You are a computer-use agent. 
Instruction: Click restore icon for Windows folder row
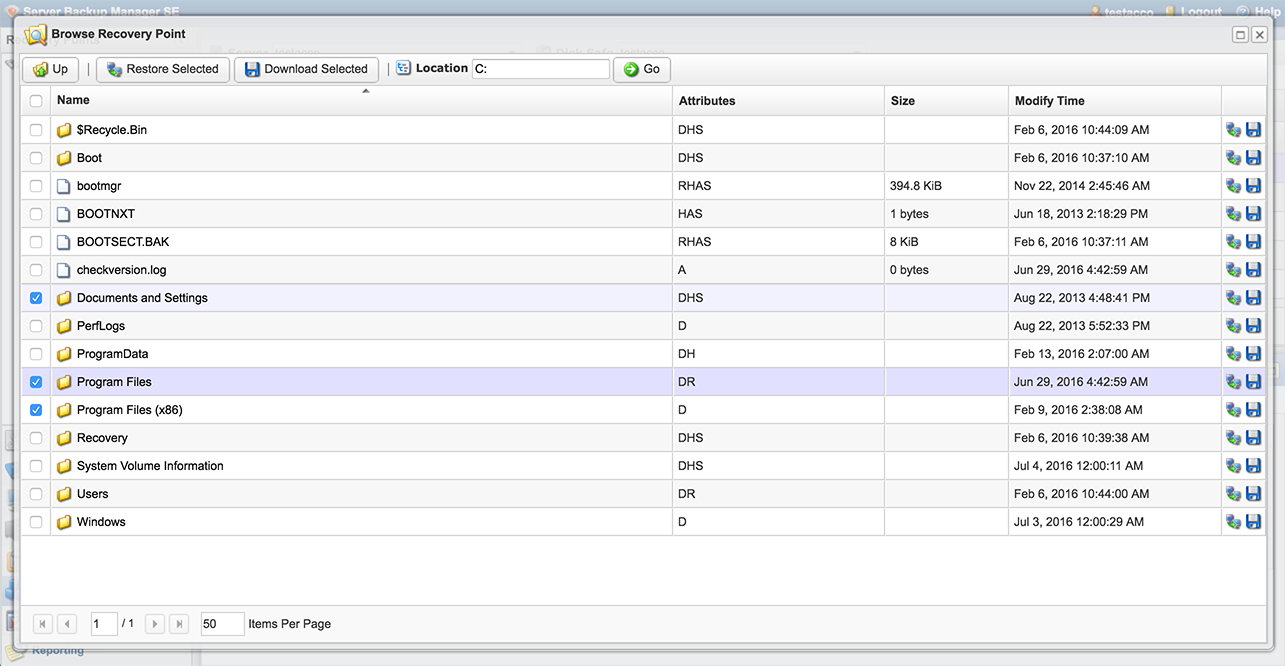tap(1233, 522)
